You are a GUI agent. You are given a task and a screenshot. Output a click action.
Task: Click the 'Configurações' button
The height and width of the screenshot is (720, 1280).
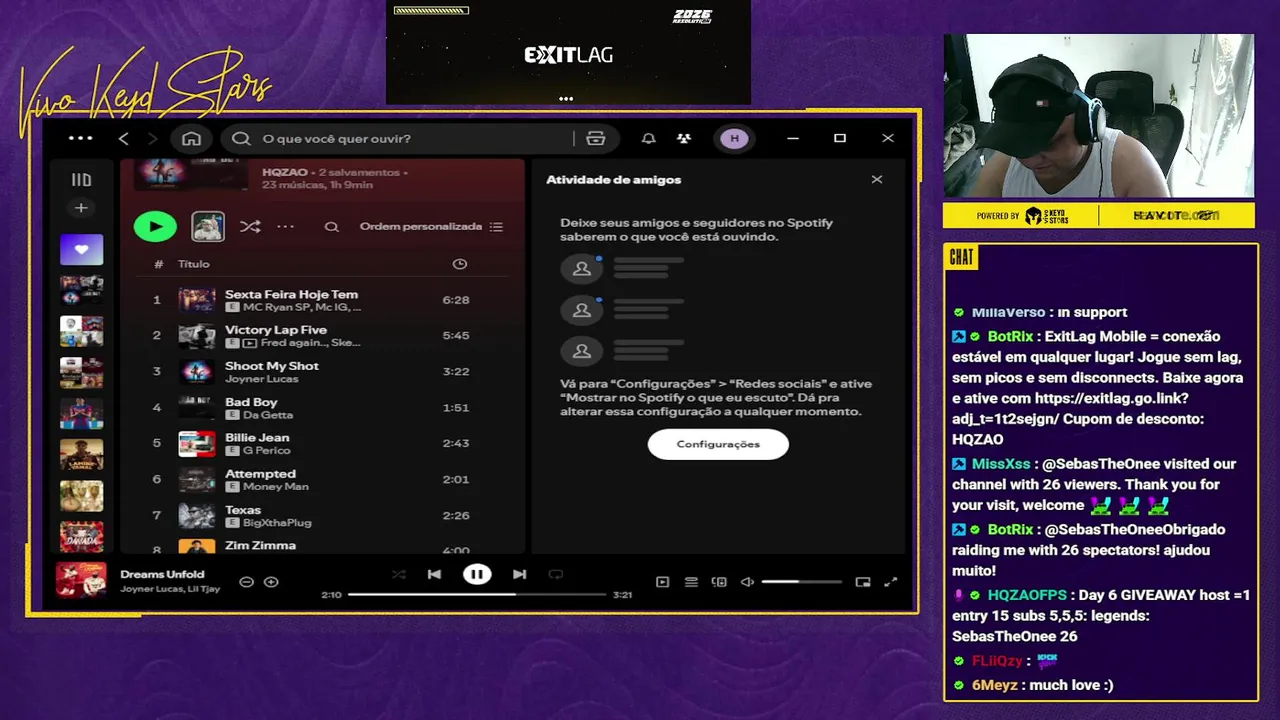pyautogui.click(x=718, y=444)
